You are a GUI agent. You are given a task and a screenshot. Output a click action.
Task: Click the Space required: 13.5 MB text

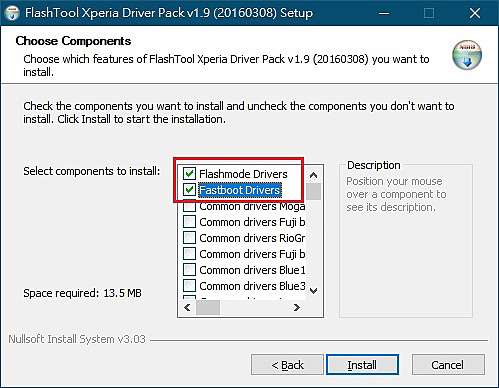pos(82,293)
